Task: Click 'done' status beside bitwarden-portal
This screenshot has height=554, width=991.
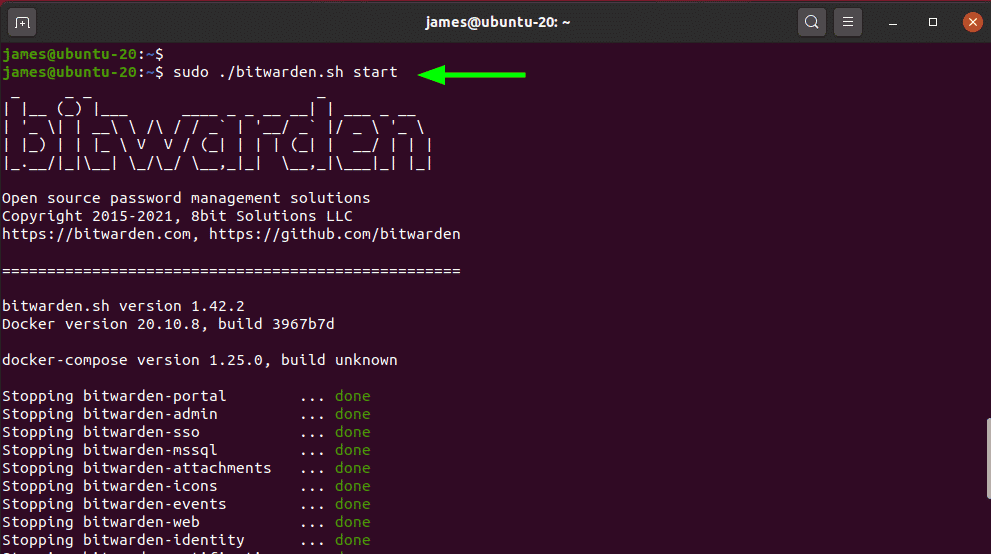Action: (353, 396)
